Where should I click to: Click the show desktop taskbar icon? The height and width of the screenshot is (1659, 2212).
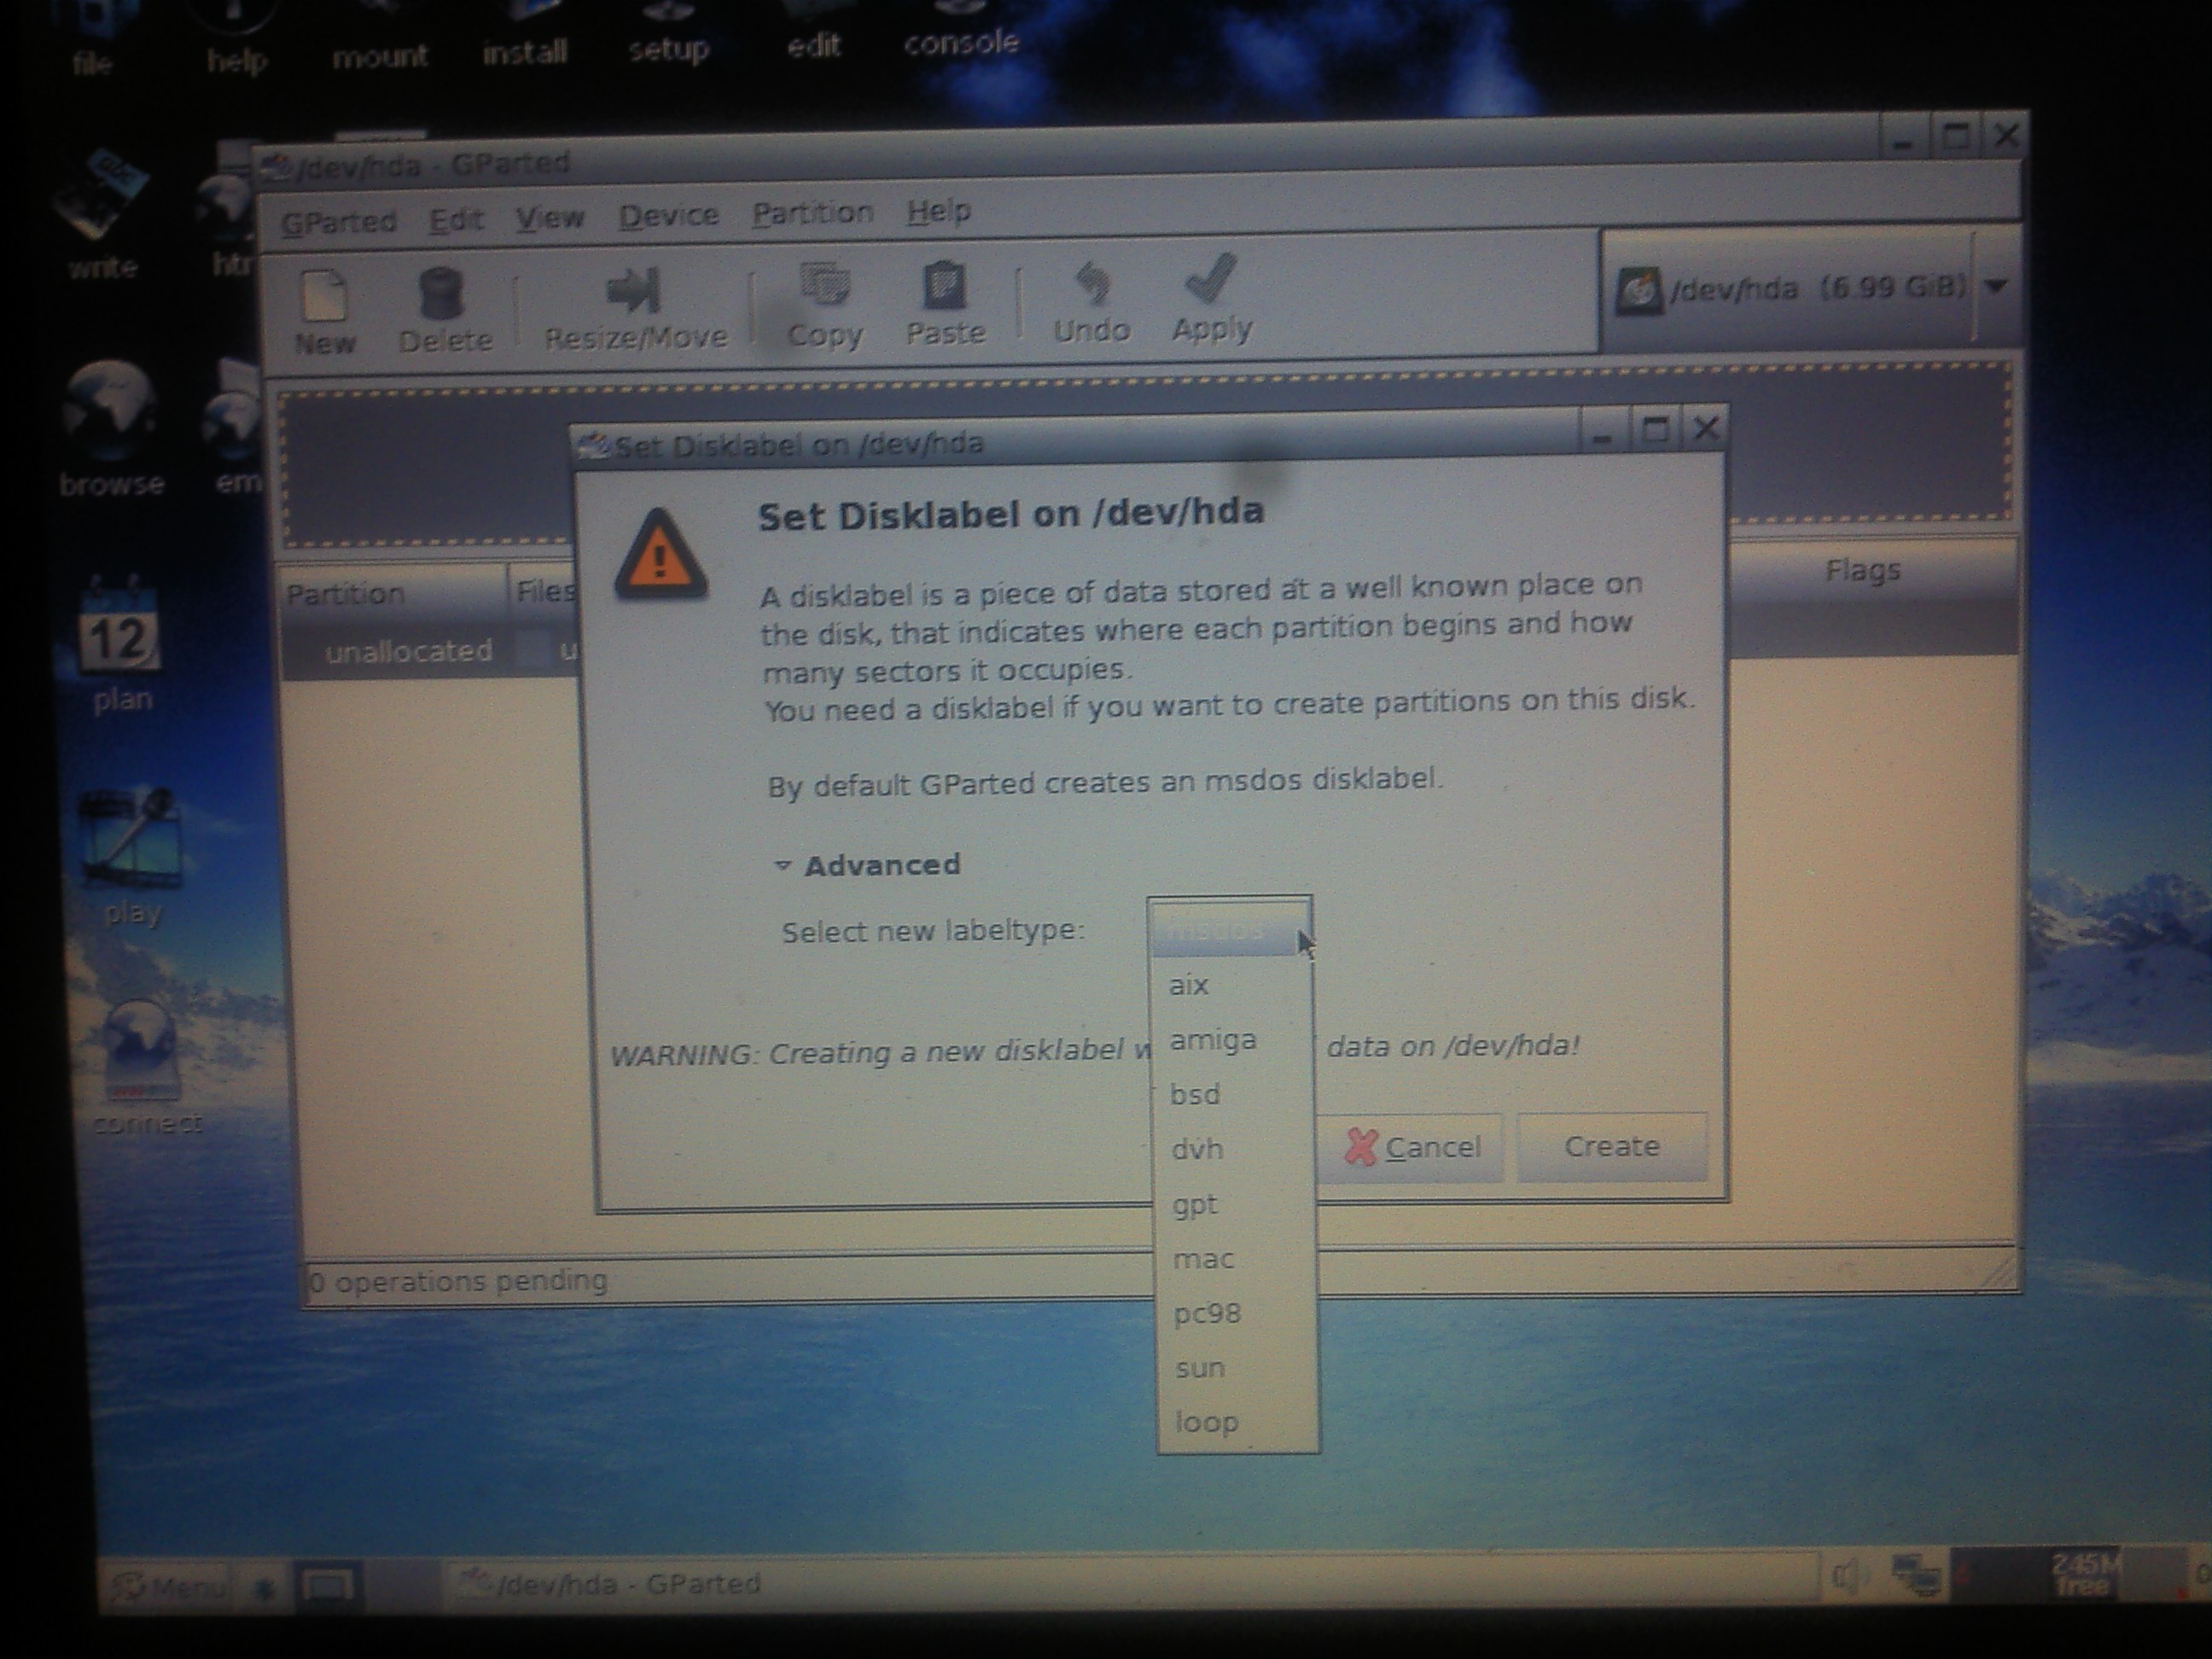[328, 1584]
